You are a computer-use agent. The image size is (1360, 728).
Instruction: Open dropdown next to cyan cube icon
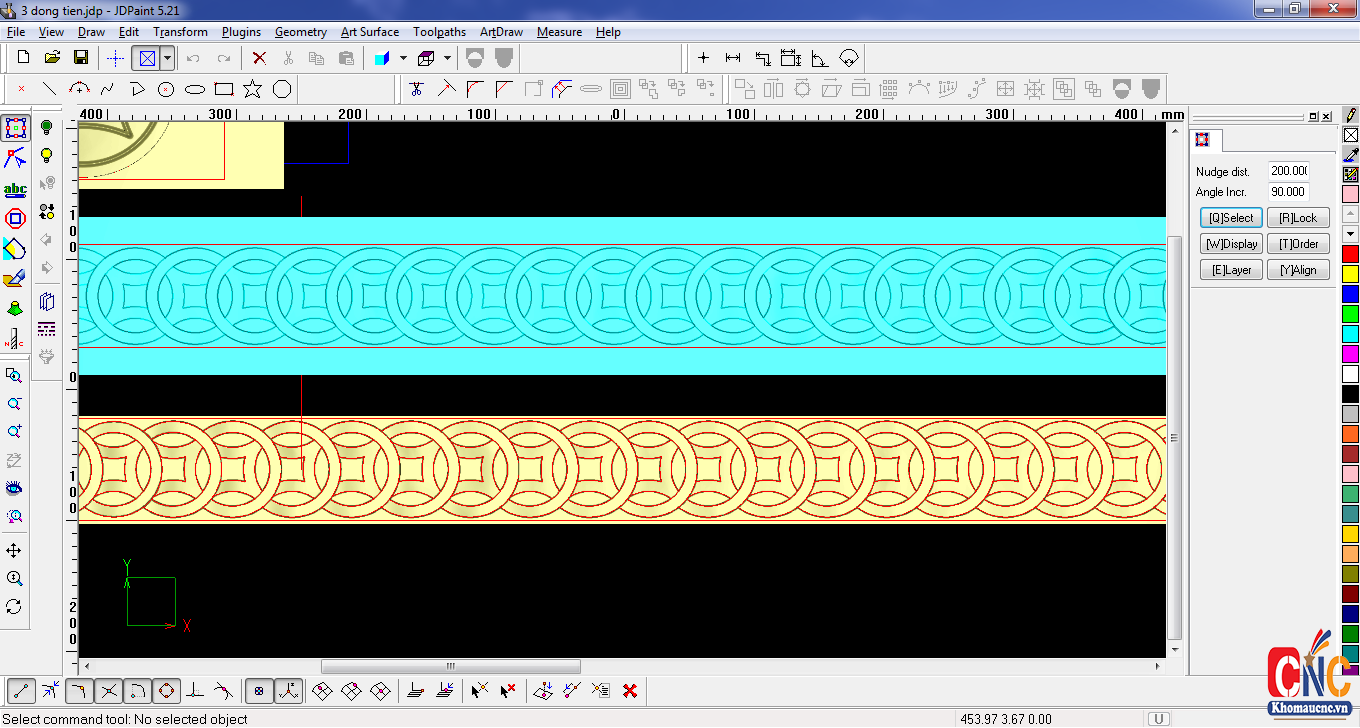coord(403,58)
